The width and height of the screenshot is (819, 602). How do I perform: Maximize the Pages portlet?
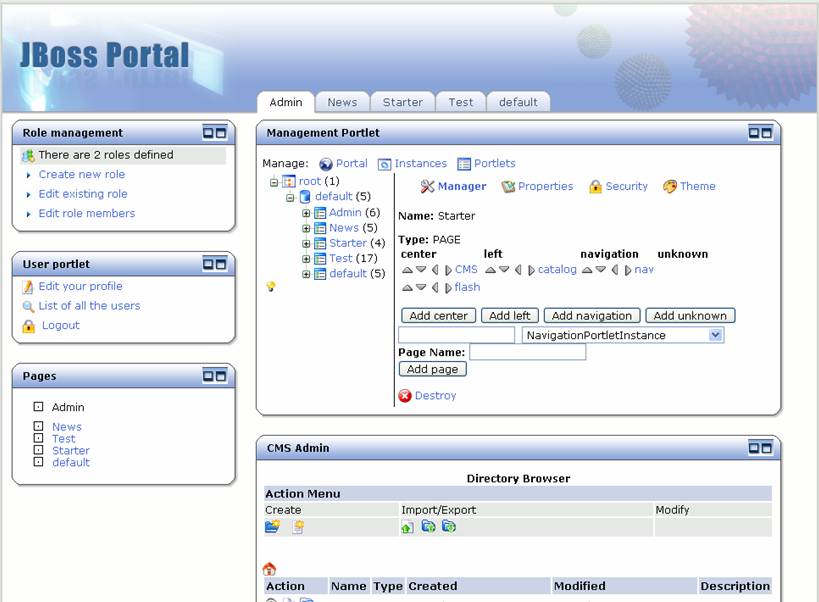pos(221,376)
